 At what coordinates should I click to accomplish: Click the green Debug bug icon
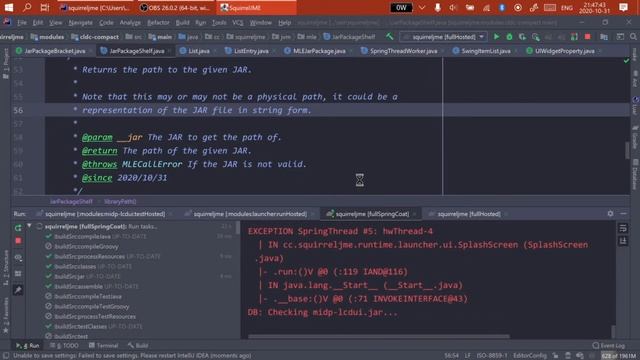[x=509, y=37]
